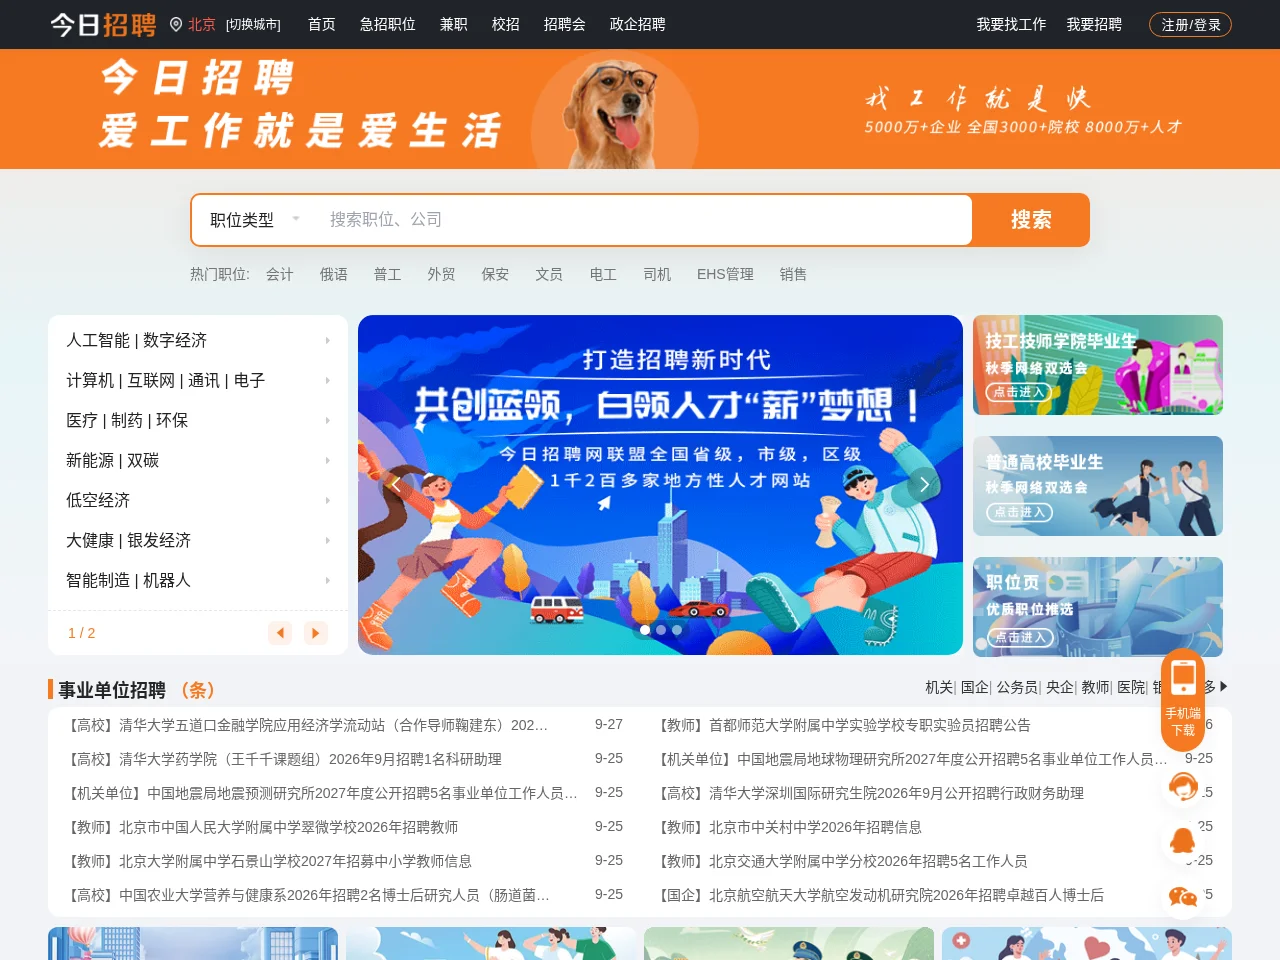Click 我要找工作 link
The image size is (1280, 960).
[1012, 24]
